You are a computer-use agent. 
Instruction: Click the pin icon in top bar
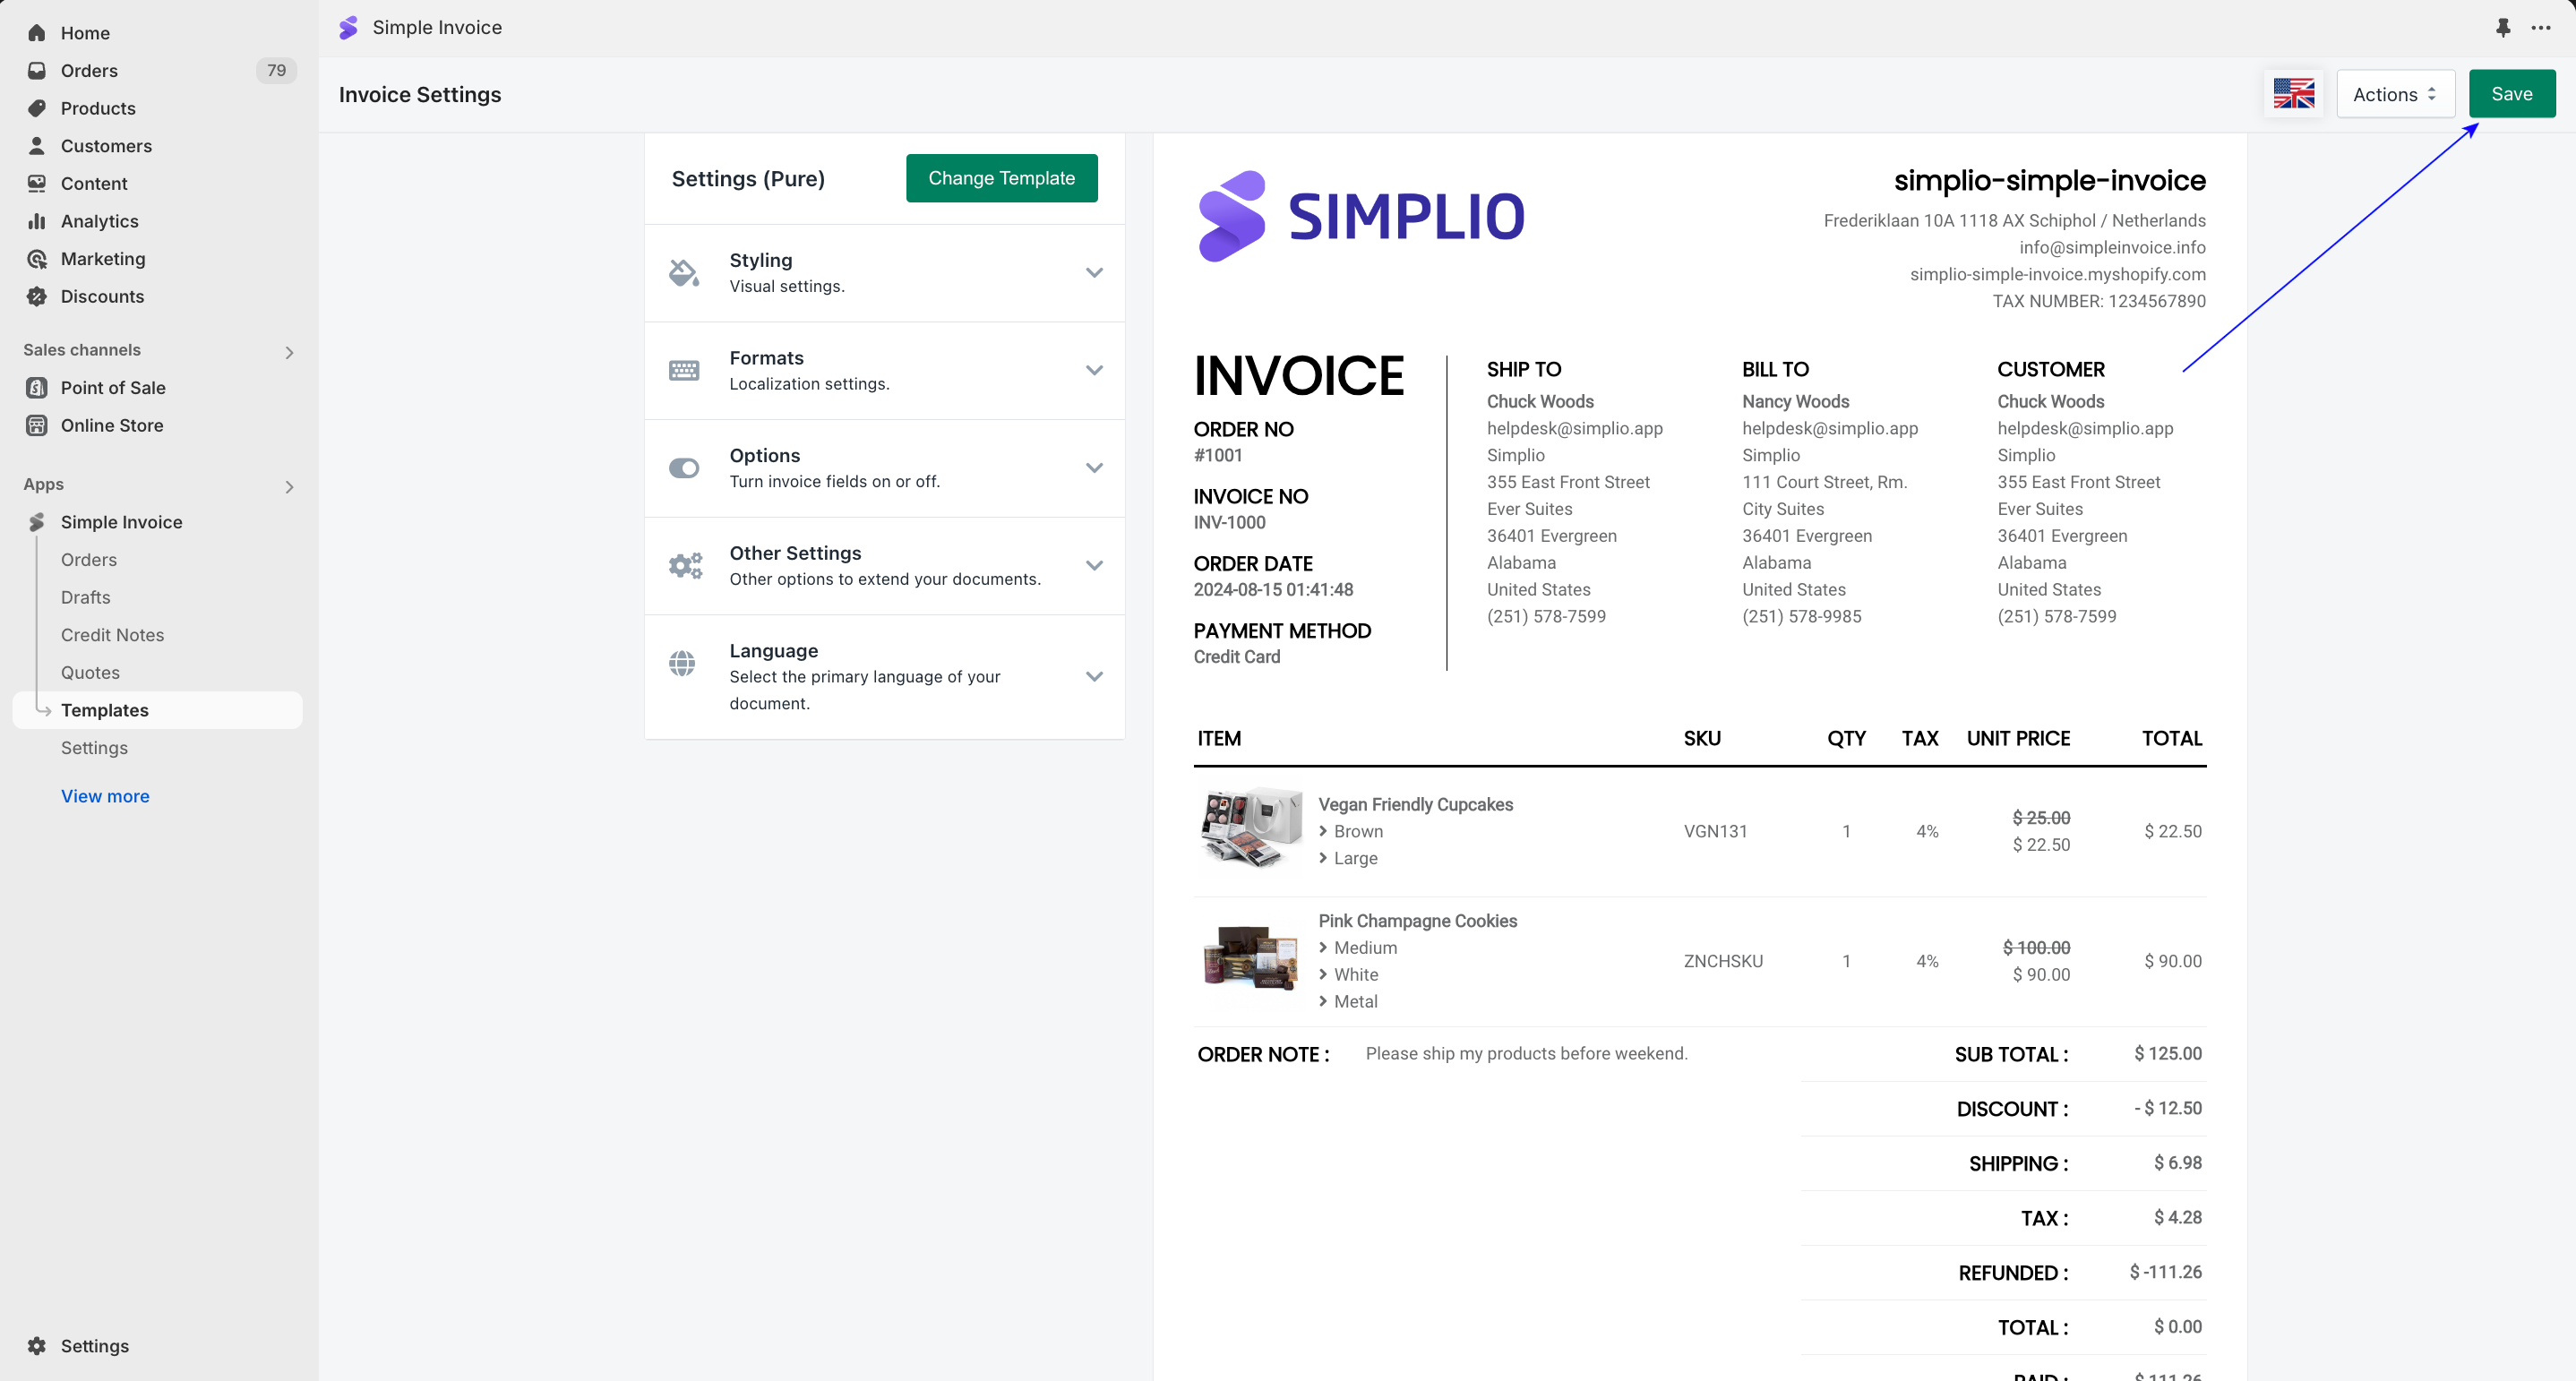(2502, 28)
